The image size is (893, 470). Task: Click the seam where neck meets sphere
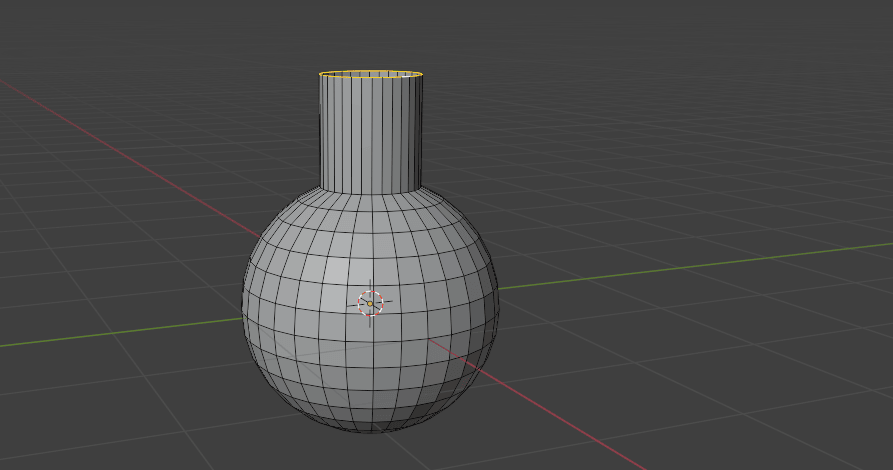point(371,192)
